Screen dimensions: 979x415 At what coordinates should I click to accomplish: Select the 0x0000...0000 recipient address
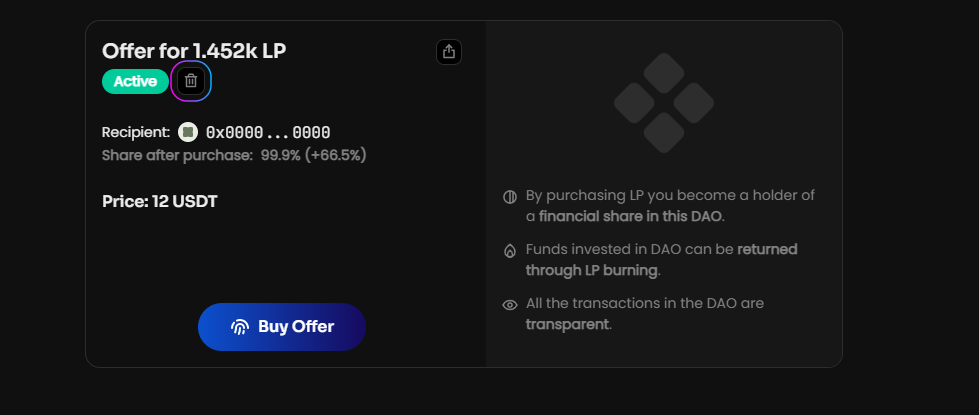pos(267,132)
